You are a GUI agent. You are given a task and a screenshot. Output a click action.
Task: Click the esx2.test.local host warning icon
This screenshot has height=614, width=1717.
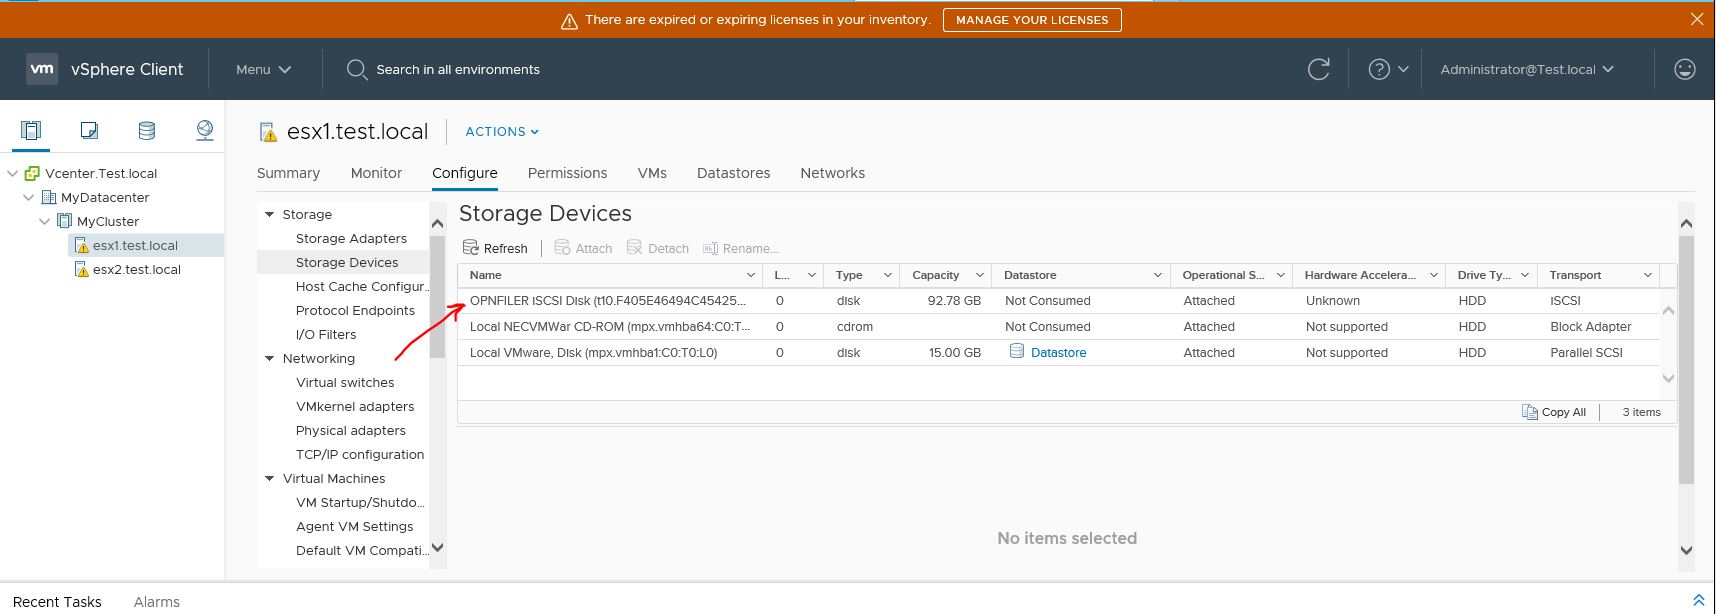click(82, 269)
